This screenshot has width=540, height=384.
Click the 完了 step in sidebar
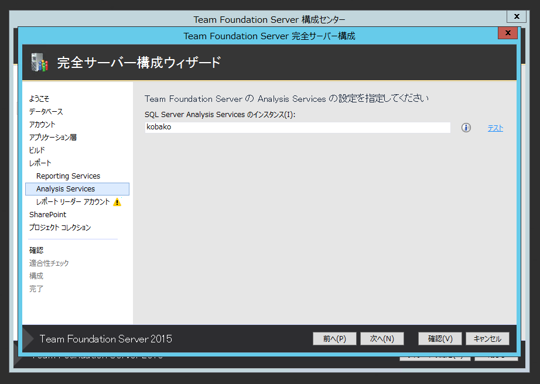(x=36, y=289)
